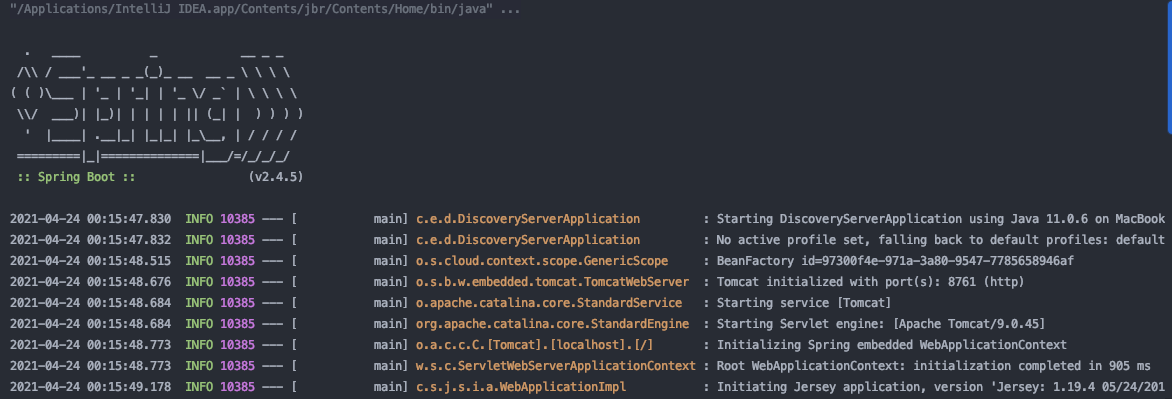Click the blue console scrollbar thumb
Screen dimensions: 1172x399
1169,66
